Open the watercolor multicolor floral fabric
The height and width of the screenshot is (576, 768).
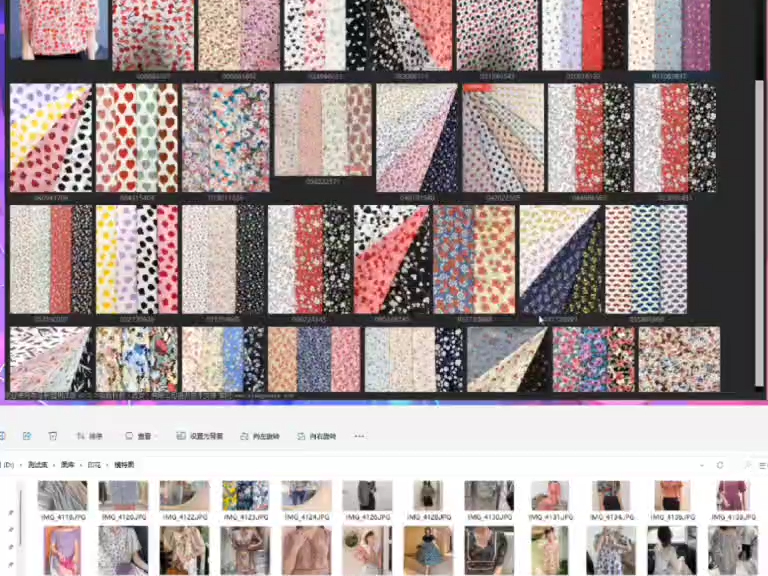click(x=225, y=138)
